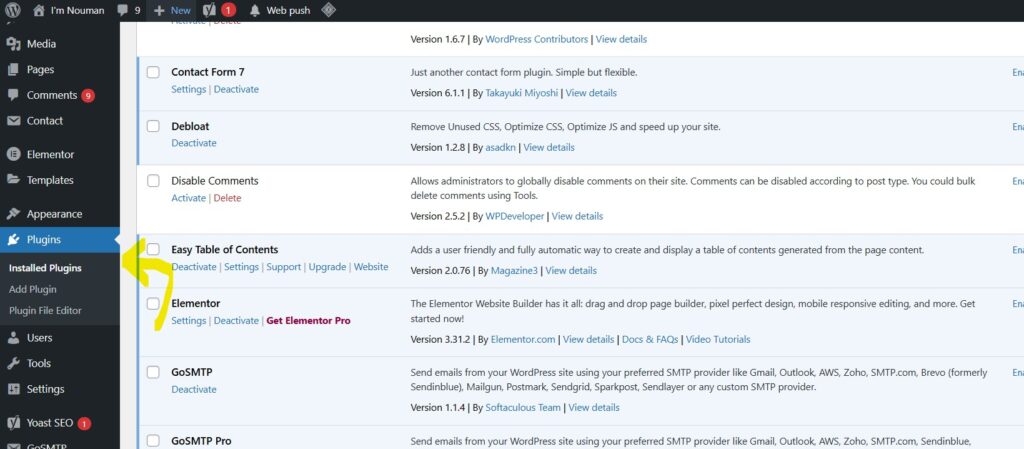Screen dimensions: 1024x449
Task: Open Softaculous Team author link
Action: 523,407
